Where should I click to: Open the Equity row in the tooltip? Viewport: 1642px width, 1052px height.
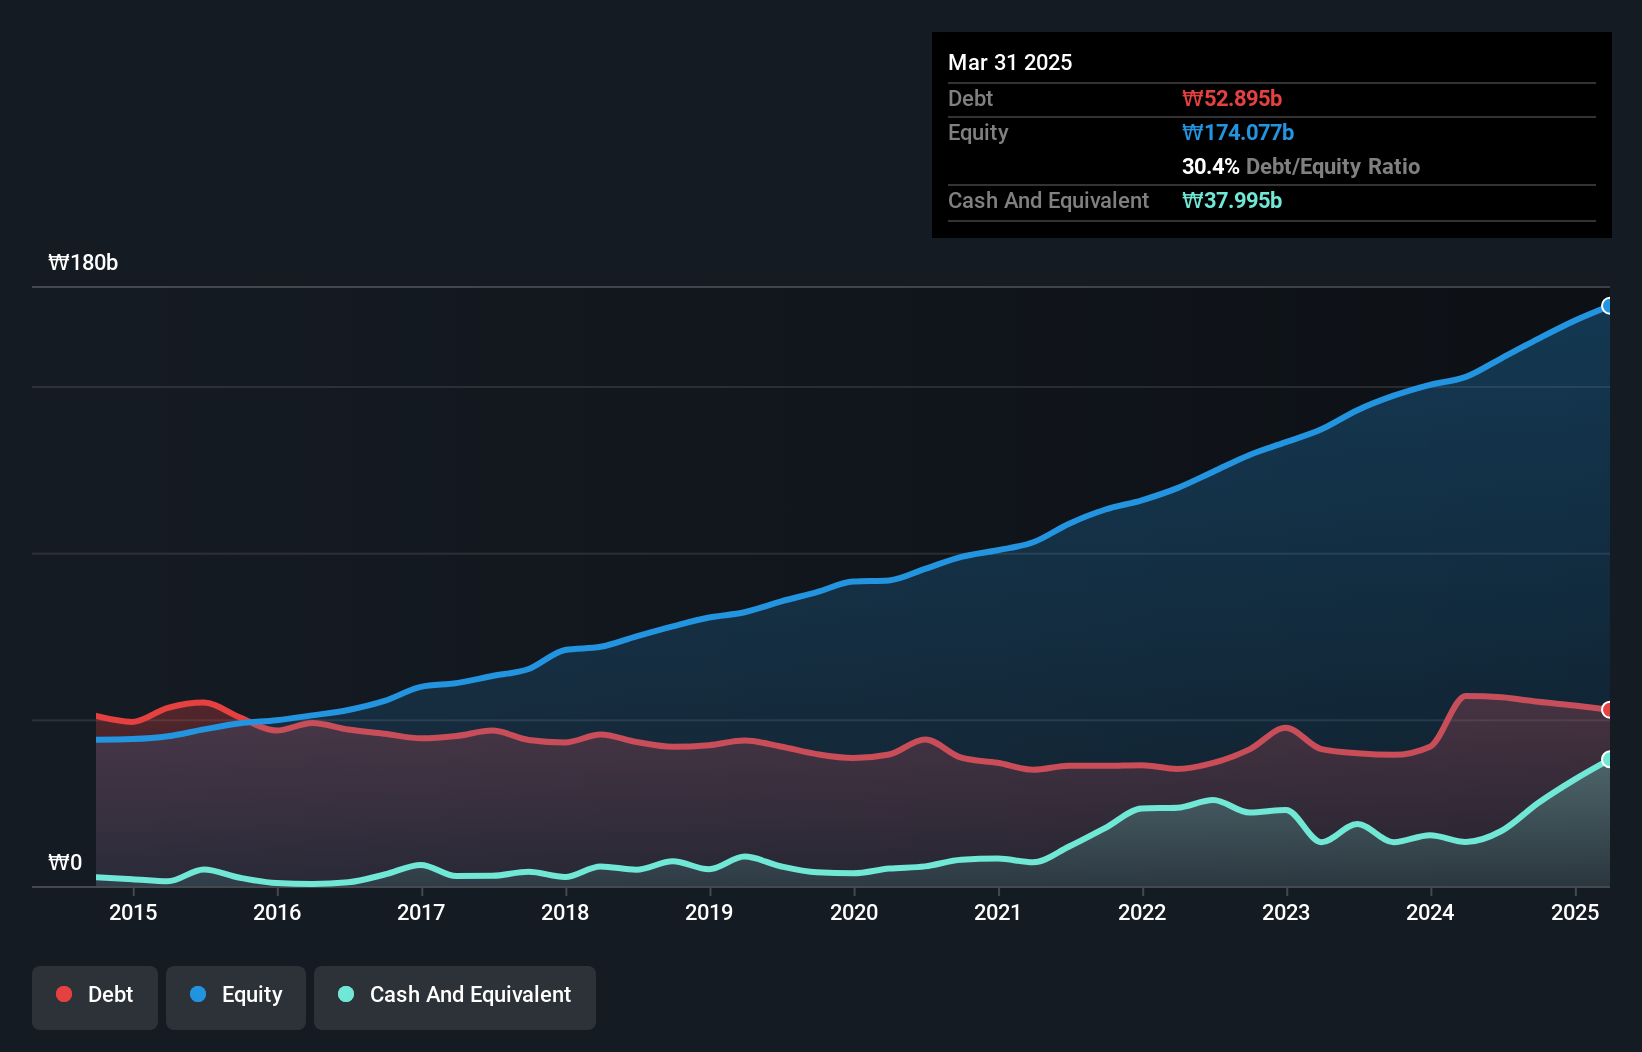click(x=977, y=132)
